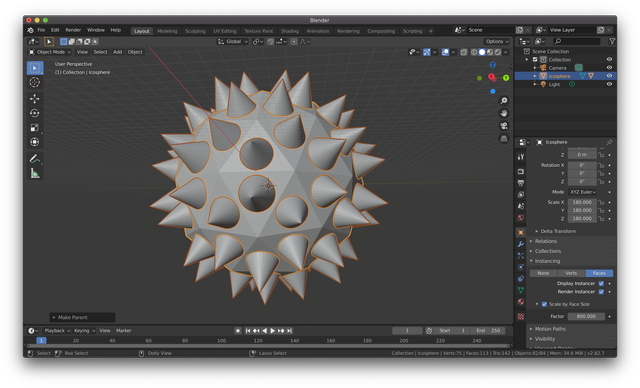Uncheck Render Instancer checkbox

601,292
